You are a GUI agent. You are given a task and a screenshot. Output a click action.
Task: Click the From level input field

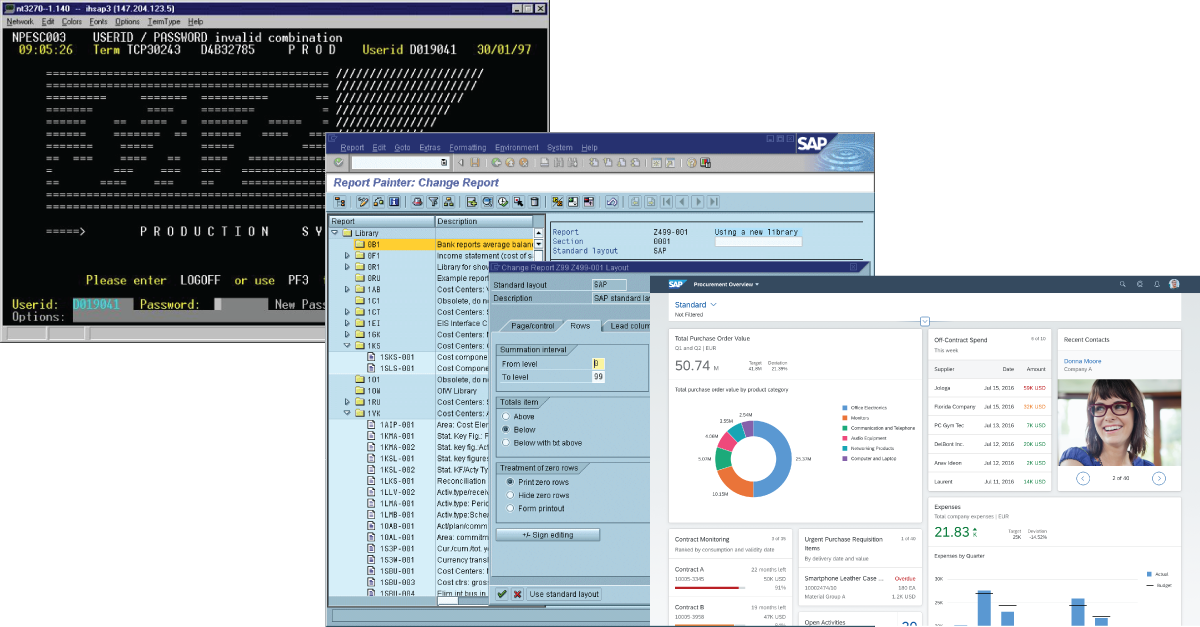(599, 364)
